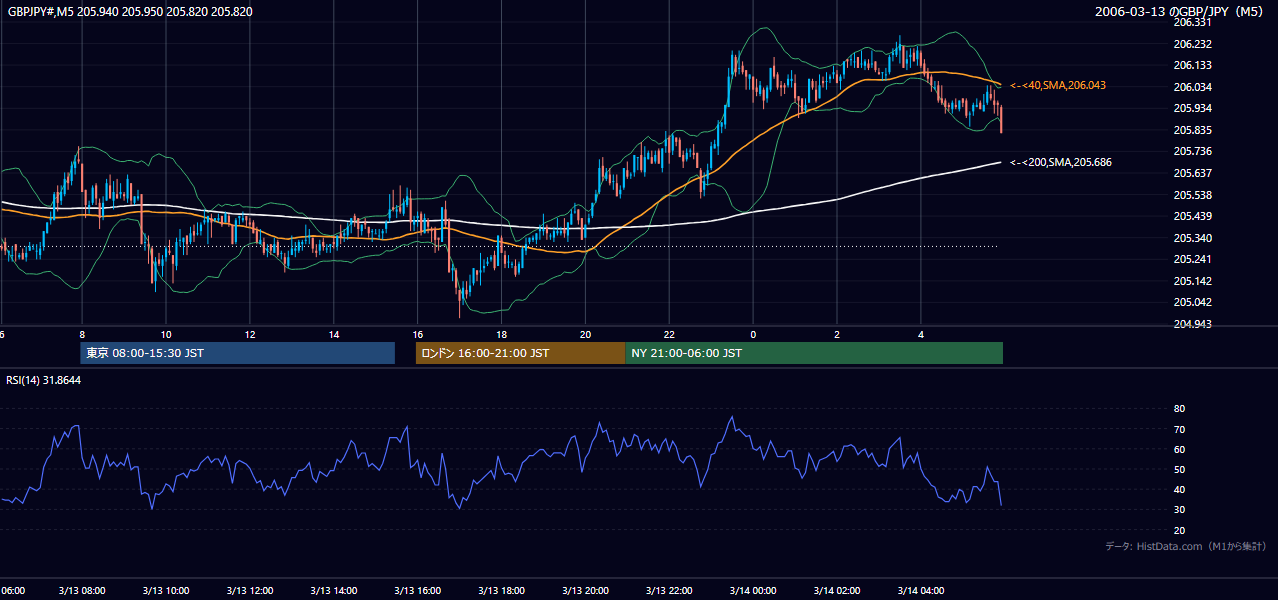The width and height of the screenshot is (1278, 600).
Task: Click the bottom date label 3/14 04:00
Action: click(x=922, y=590)
